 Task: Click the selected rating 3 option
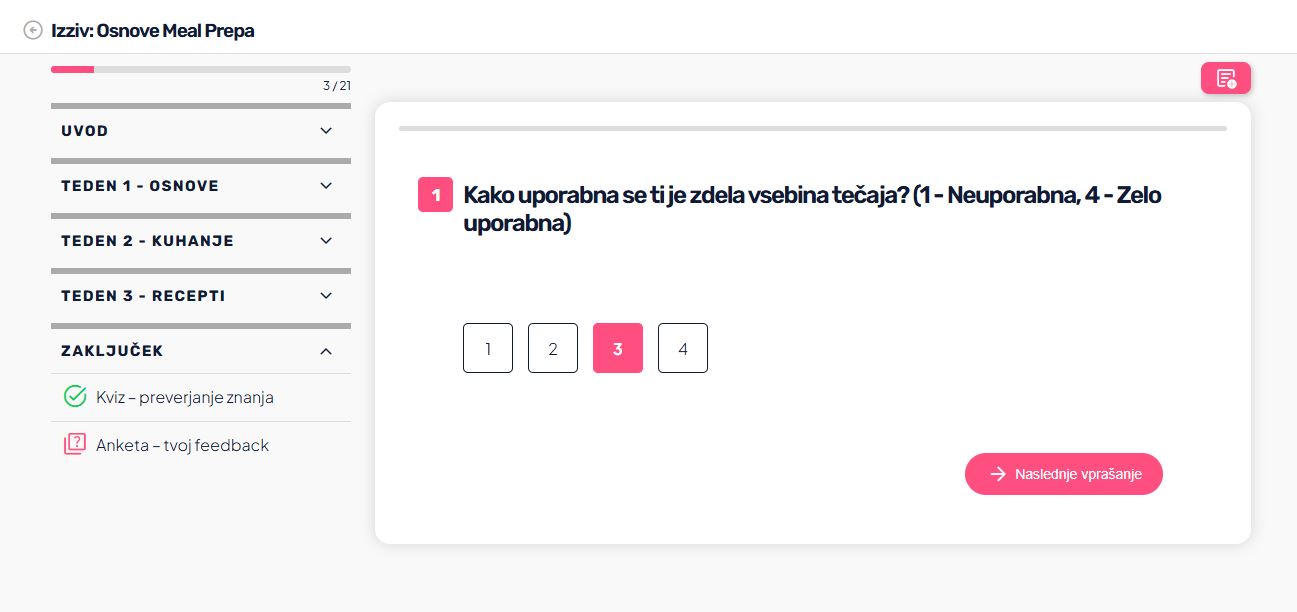tap(618, 348)
